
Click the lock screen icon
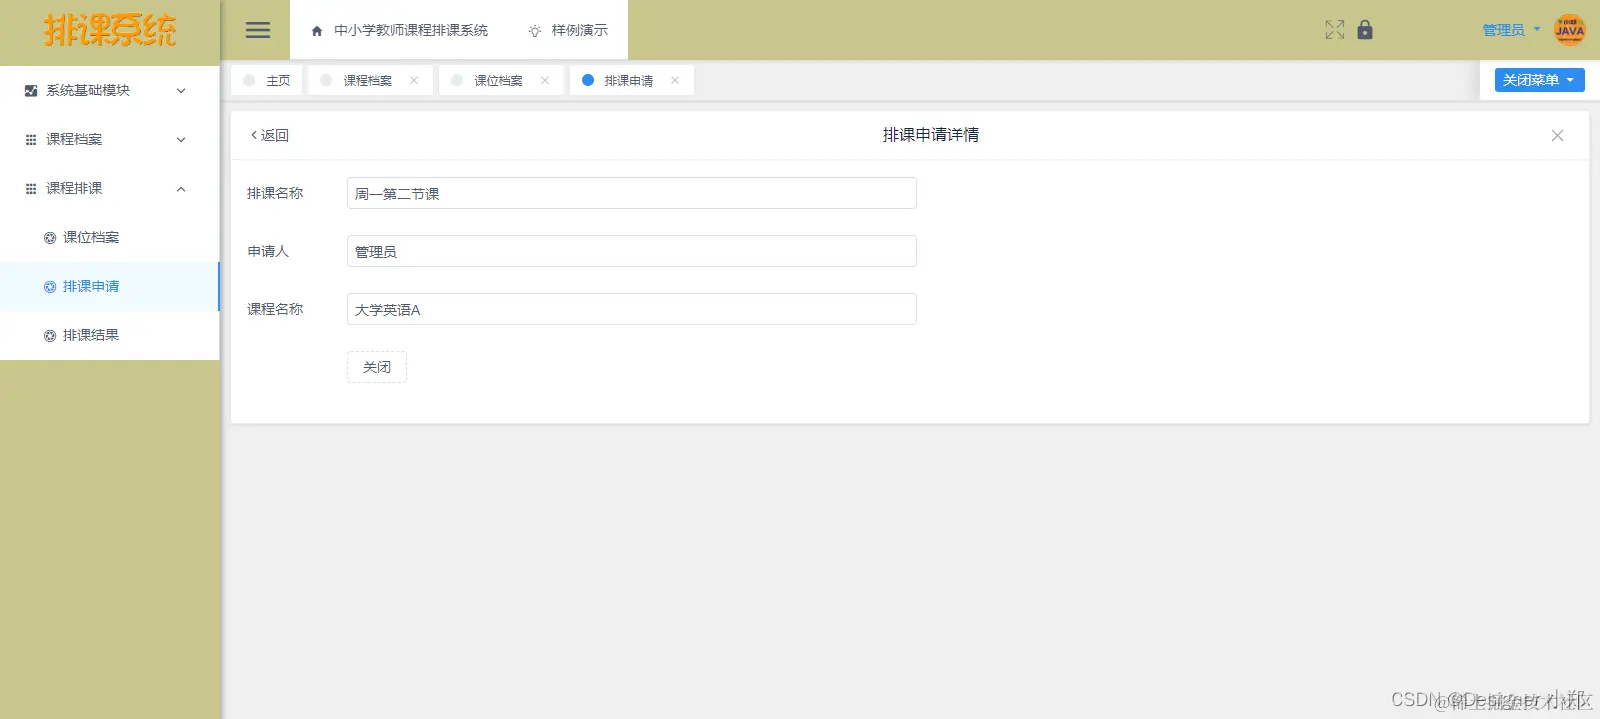pos(1365,30)
